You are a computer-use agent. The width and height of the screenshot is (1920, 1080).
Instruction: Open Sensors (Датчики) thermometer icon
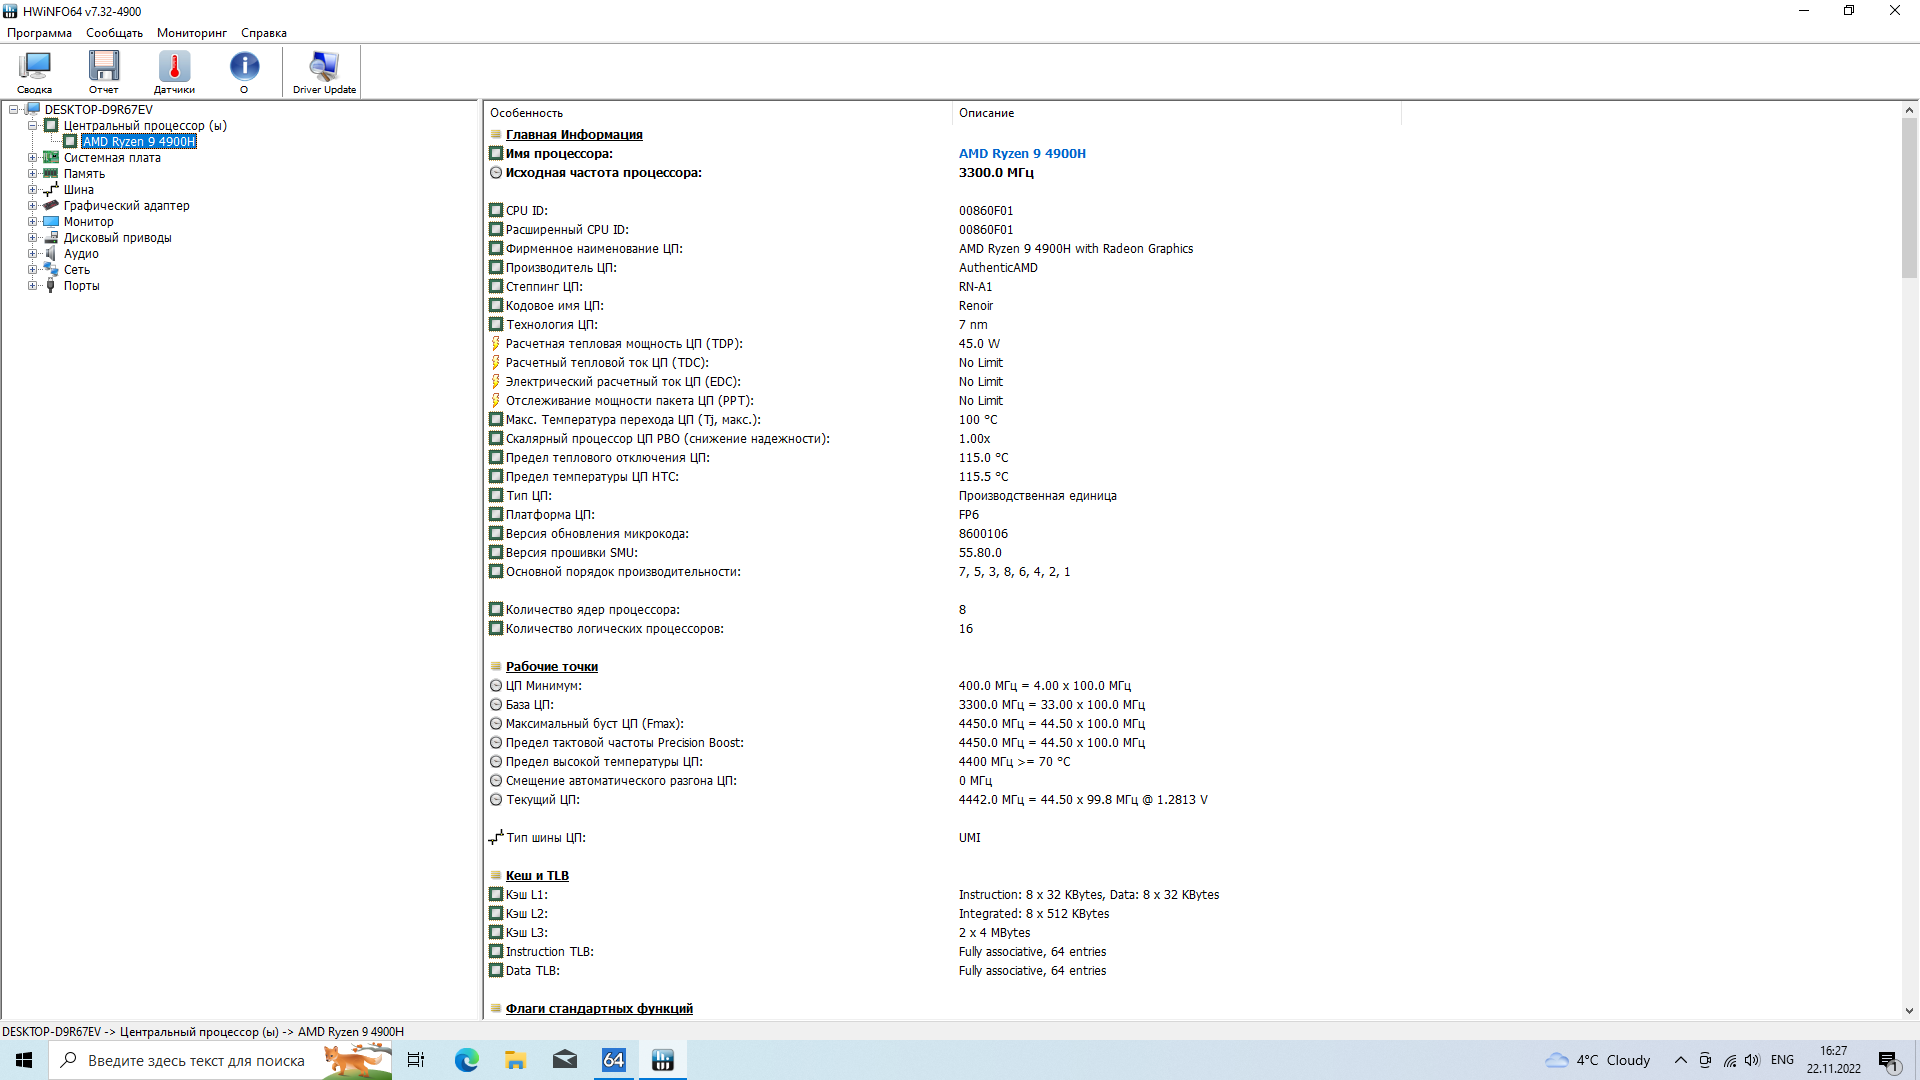coord(174,72)
